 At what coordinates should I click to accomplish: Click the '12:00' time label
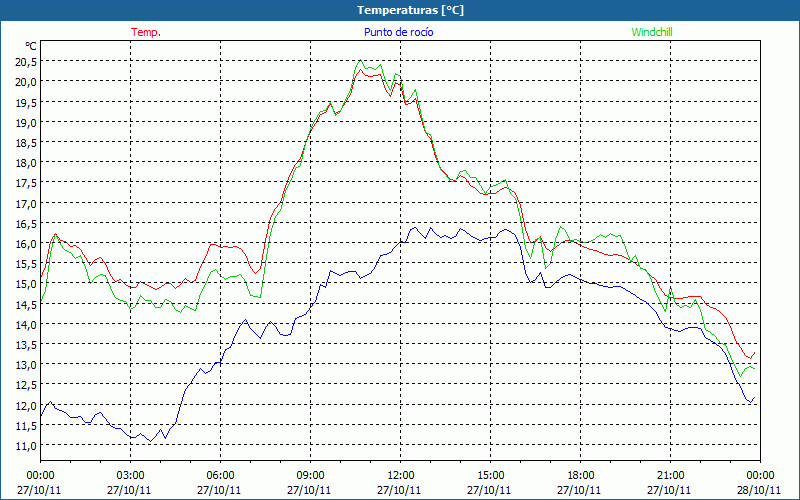click(401, 475)
